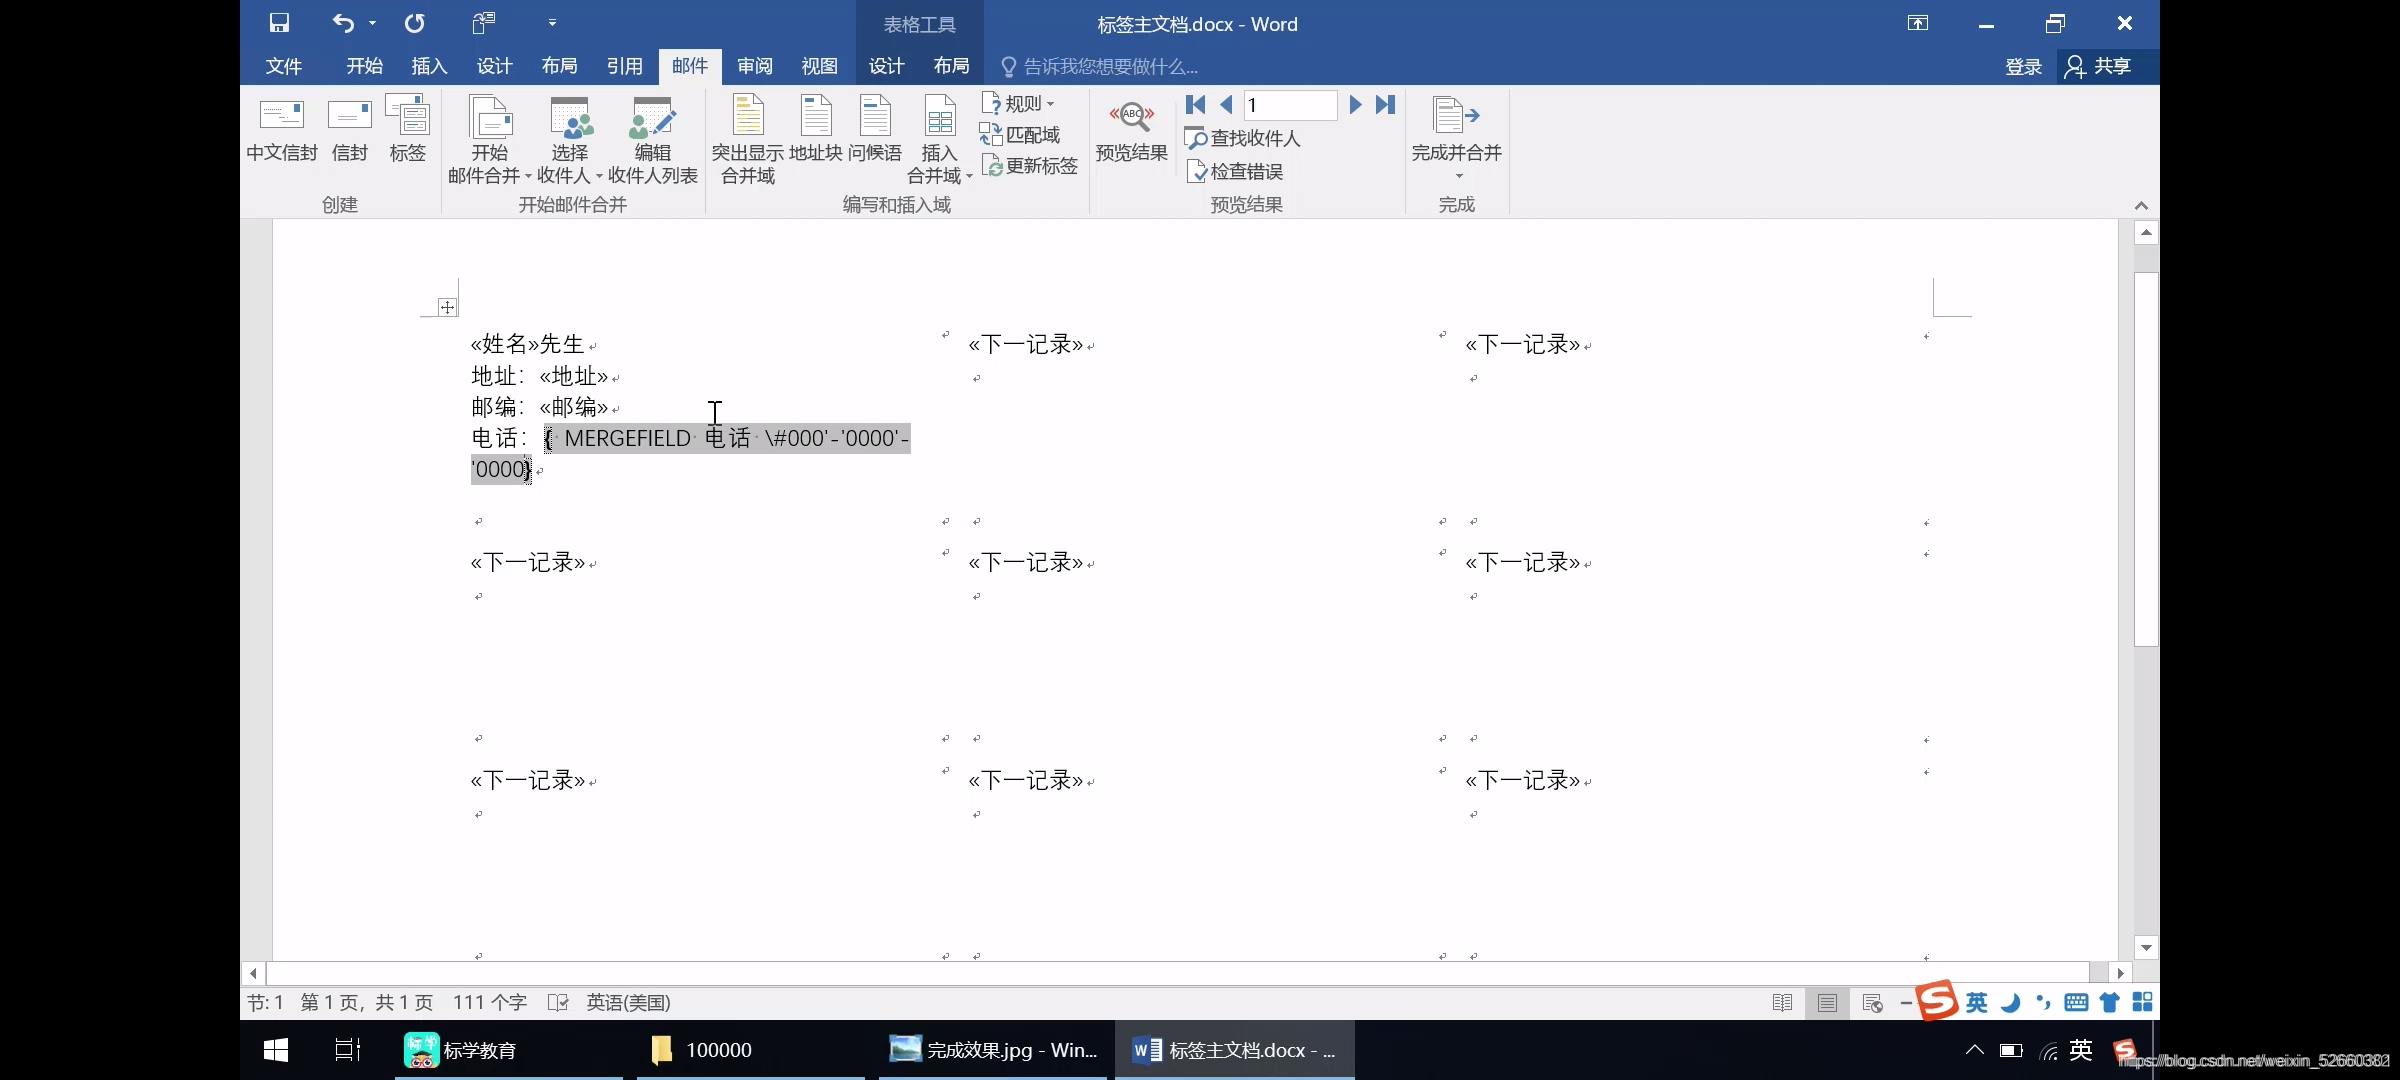Expand the Rules dropdown
This screenshot has width=2400, height=1080.
click(x=1020, y=104)
